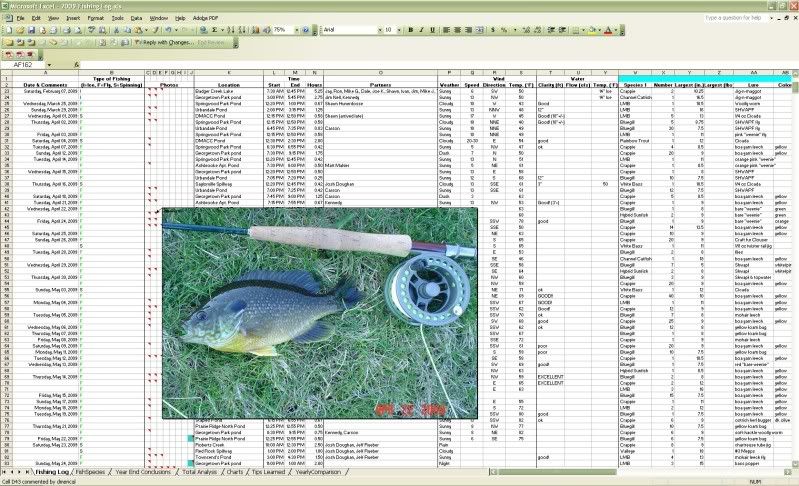Run the Spelling check icon
The height and width of the screenshot is (486, 799).
(x=92, y=30)
